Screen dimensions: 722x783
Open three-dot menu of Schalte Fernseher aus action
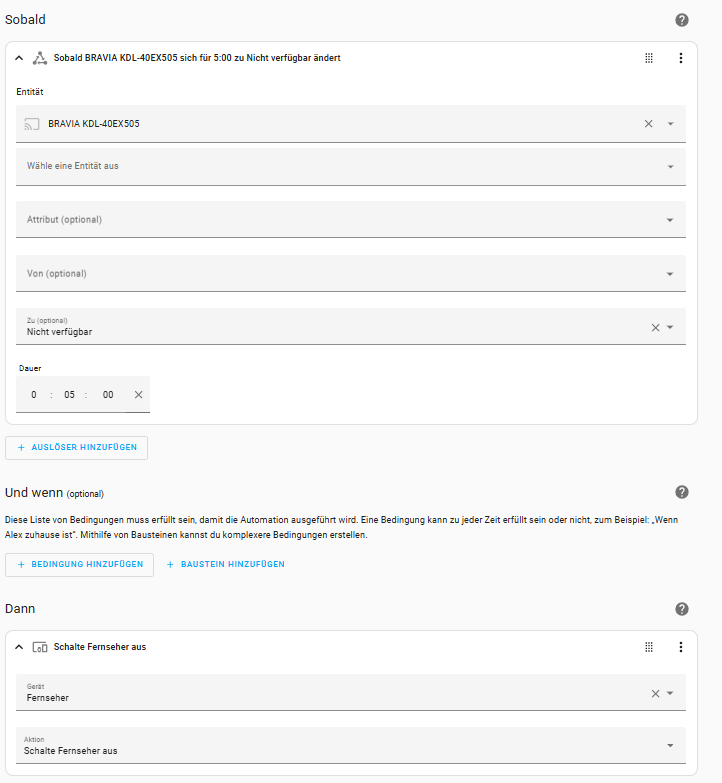click(681, 647)
